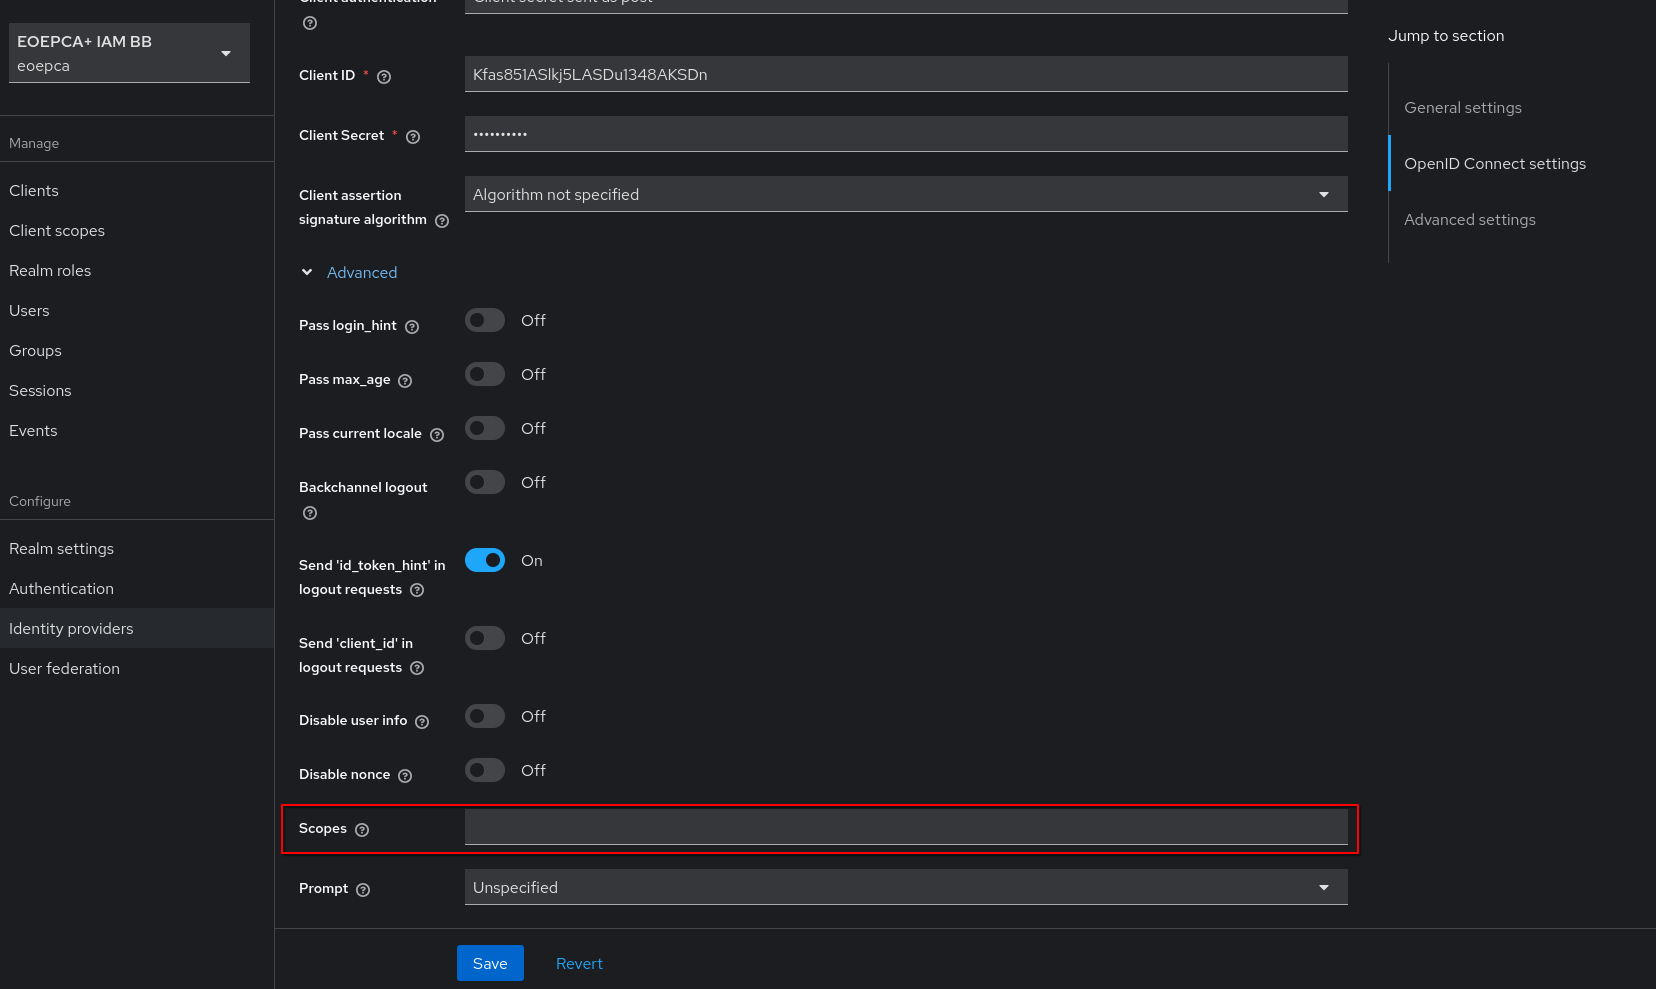This screenshot has height=989, width=1656.
Task: Open the Prompt dropdown showing Unspecified
Action: point(906,887)
